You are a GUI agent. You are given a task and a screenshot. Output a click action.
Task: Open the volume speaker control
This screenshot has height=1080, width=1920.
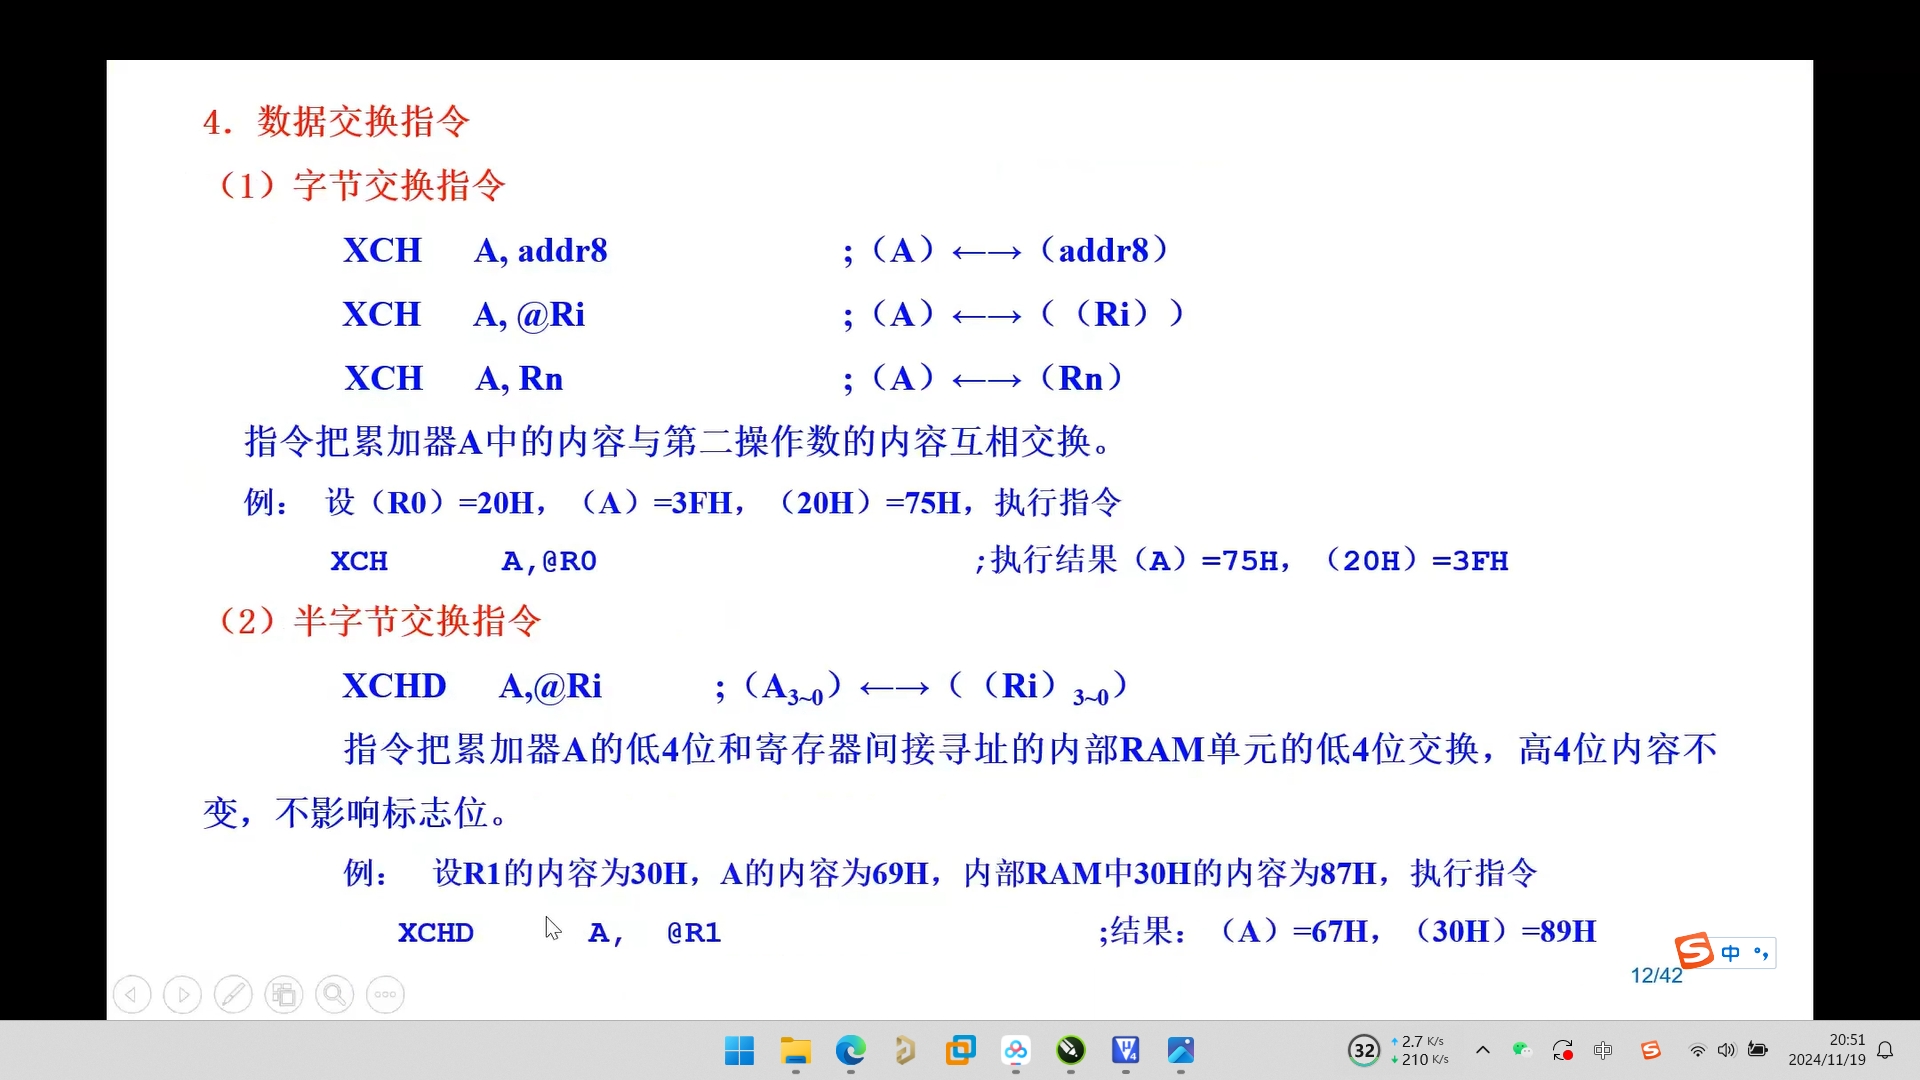pyautogui.click(x=1727, y=1050)
